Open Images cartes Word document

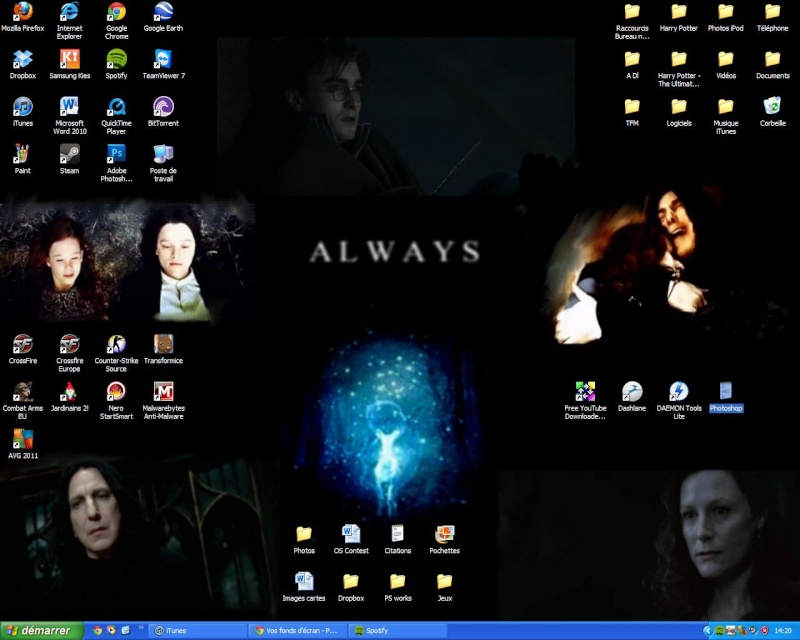[304, 587]
